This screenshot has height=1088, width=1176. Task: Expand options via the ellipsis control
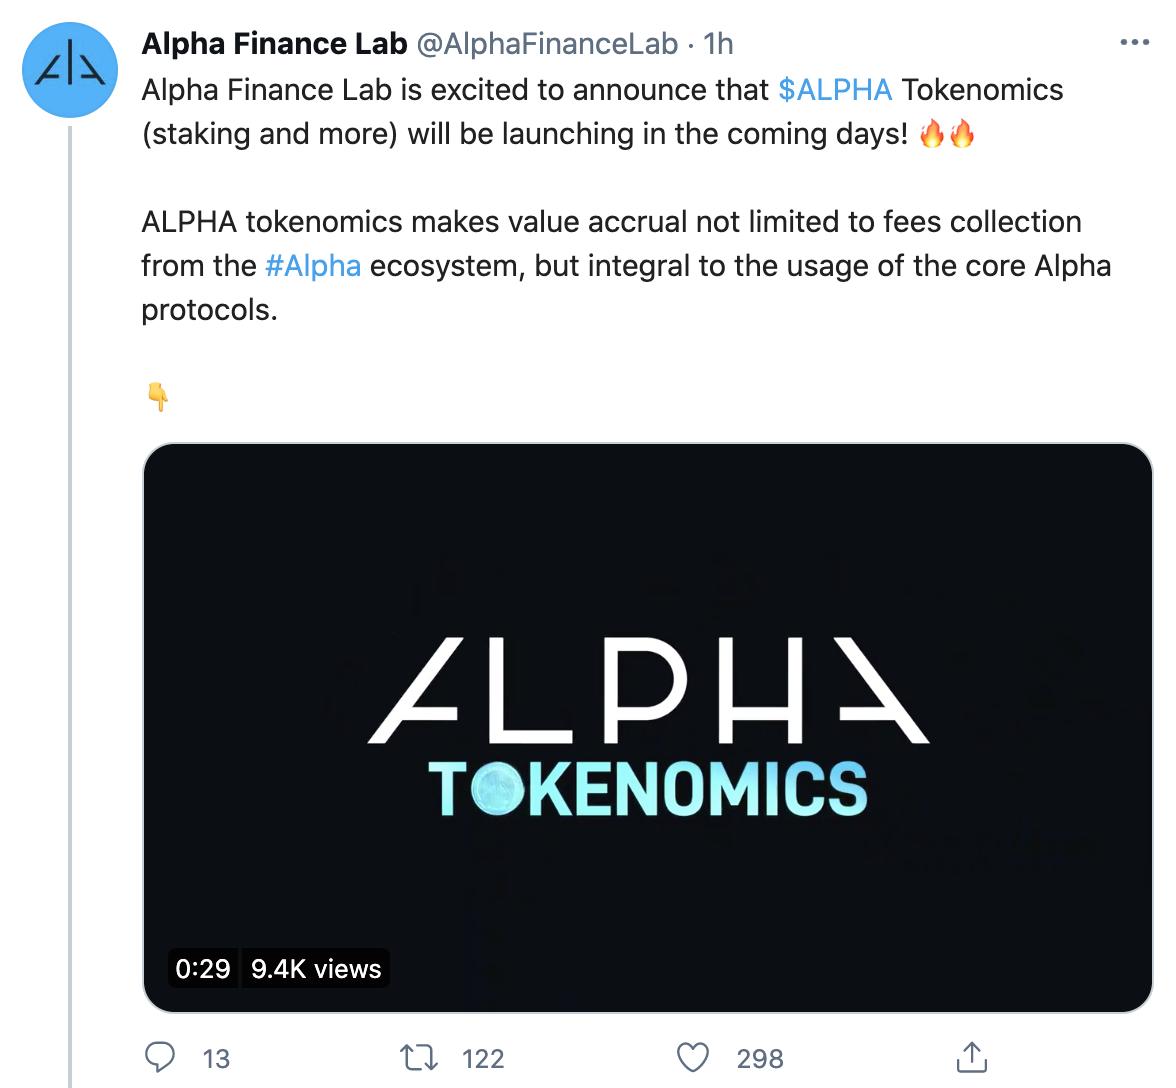tap(1135, 41)
